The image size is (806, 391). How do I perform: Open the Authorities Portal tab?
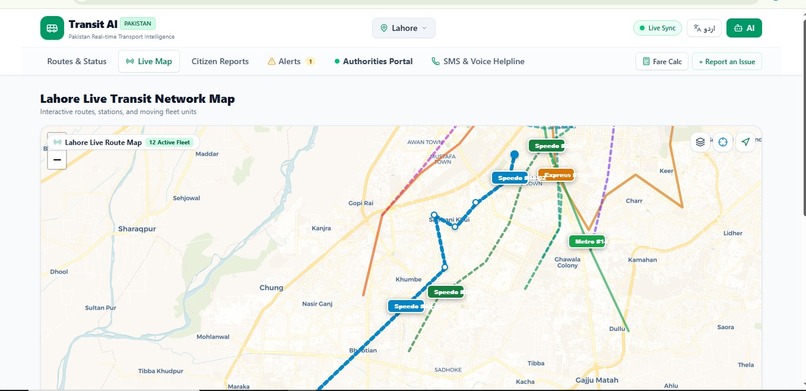(373, 61)
